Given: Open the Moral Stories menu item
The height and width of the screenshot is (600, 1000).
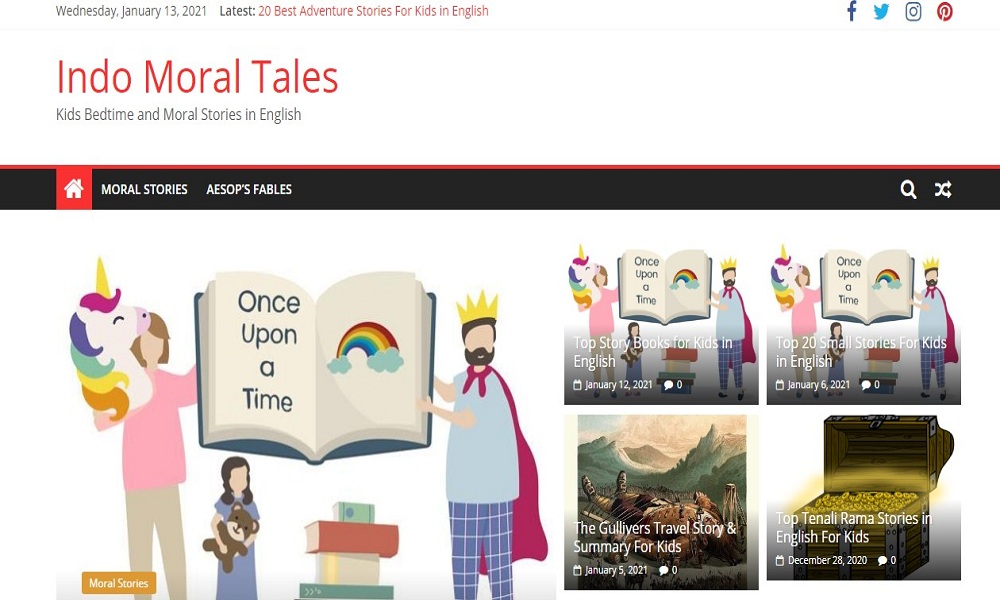Looking at the screenshot, I should pos(144,189).
